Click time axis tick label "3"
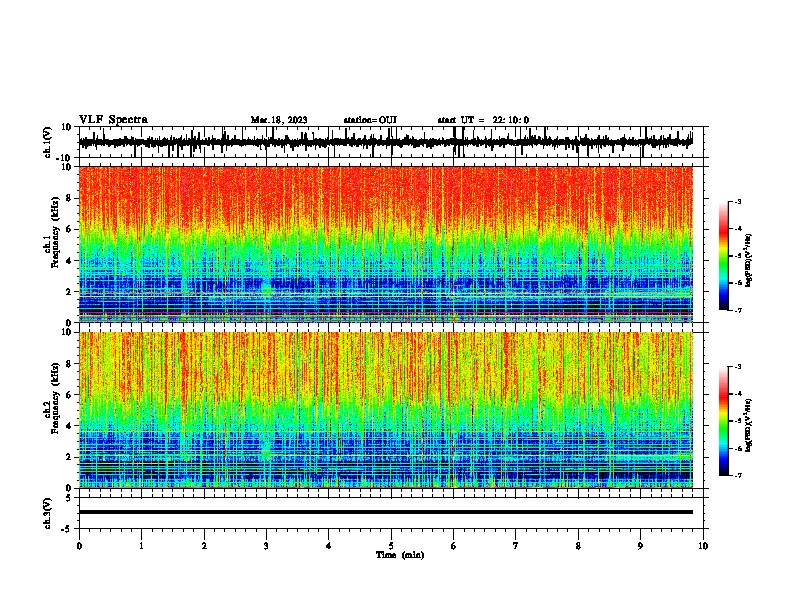 (266, 546)
